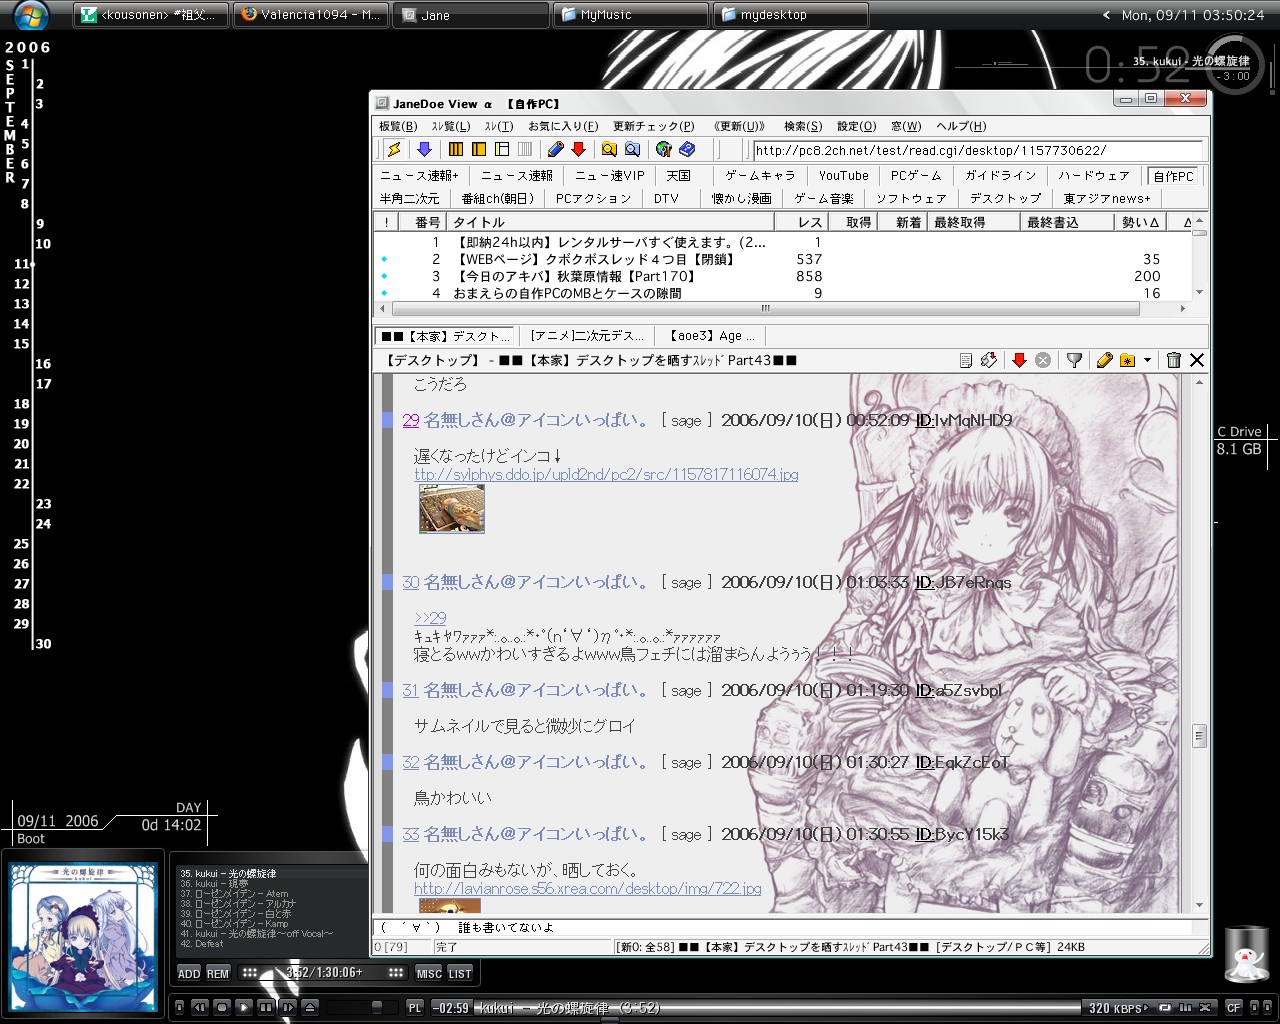Click the MISC button in the music player

429,973
